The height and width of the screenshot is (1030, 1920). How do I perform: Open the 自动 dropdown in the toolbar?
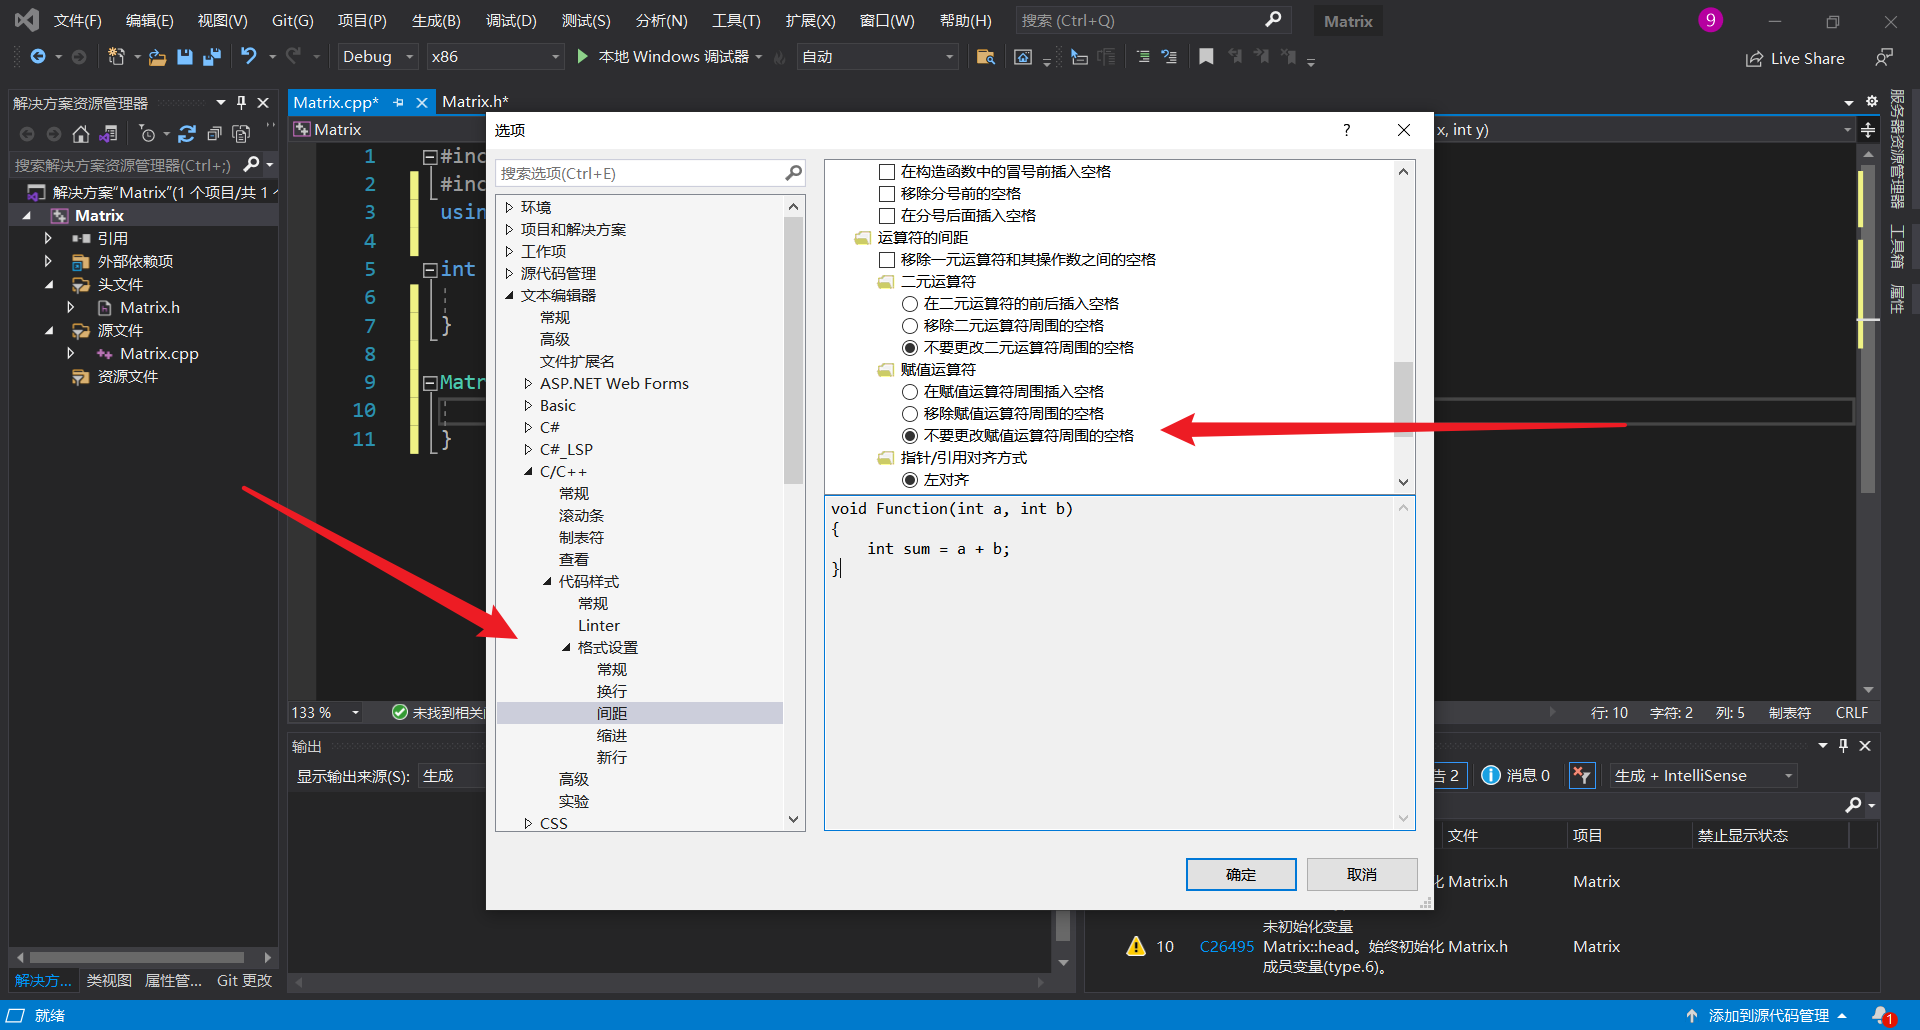(x=878, y=57)
